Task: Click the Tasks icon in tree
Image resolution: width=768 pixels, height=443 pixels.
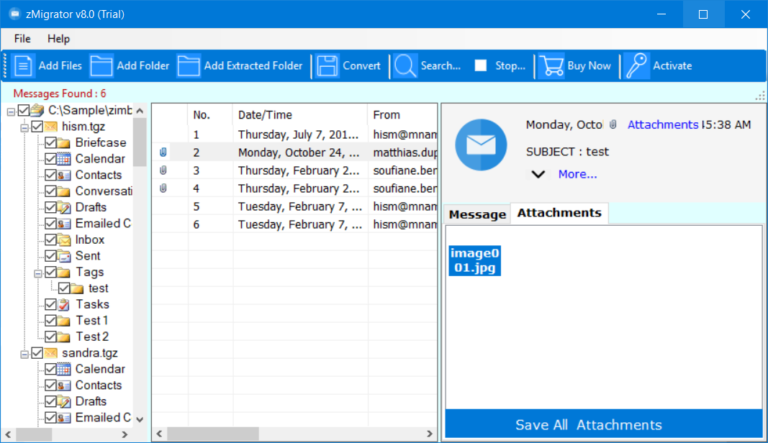Action: pyautogui.click(x=64, y=304)
